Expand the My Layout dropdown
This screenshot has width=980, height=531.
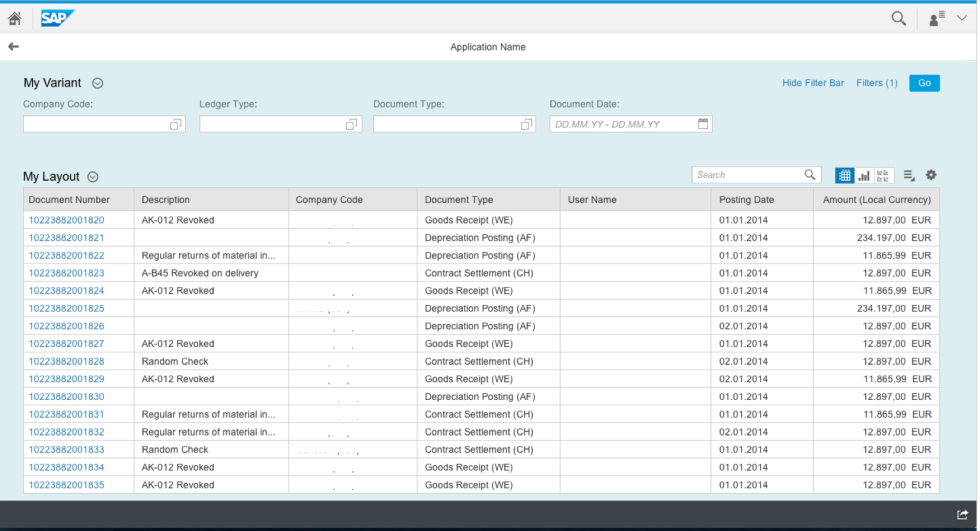click(x=93, y=177)
